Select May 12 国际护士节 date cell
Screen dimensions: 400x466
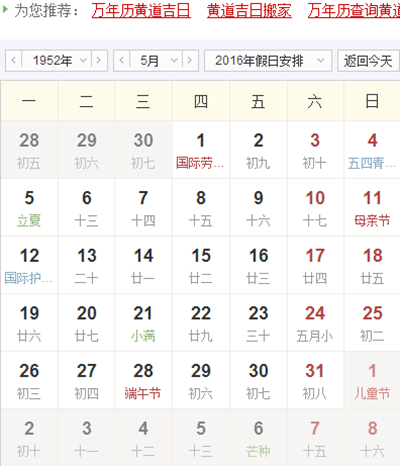point(29,265)
